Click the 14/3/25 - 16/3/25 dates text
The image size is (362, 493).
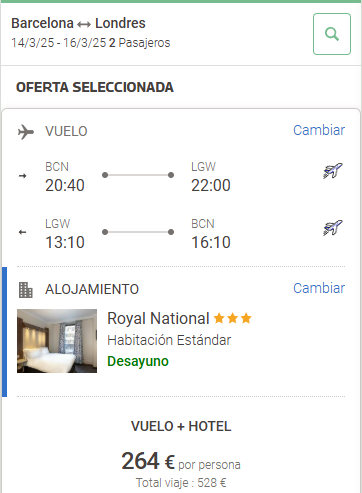coord(59,43)
